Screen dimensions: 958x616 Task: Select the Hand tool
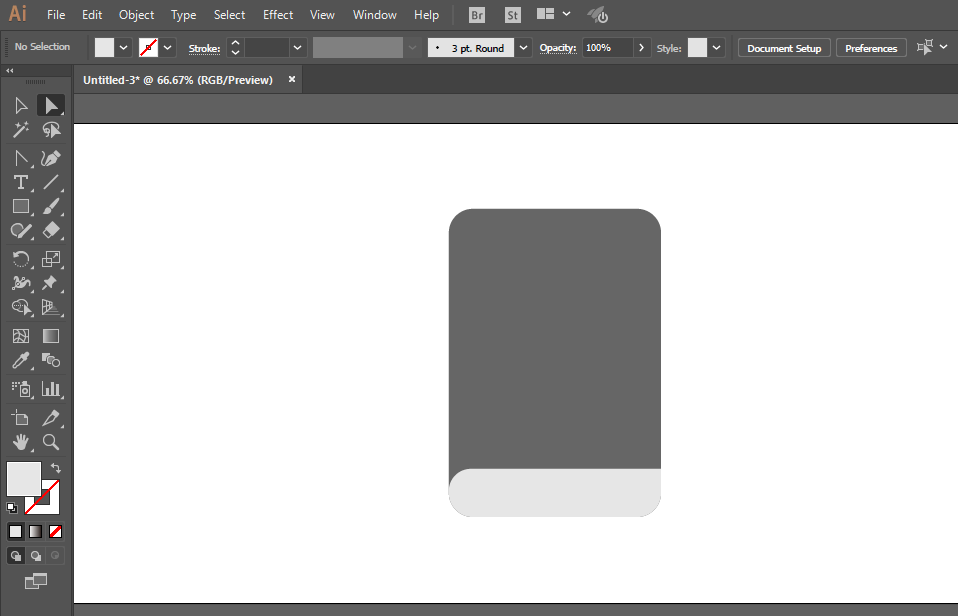tap(21, 442)
